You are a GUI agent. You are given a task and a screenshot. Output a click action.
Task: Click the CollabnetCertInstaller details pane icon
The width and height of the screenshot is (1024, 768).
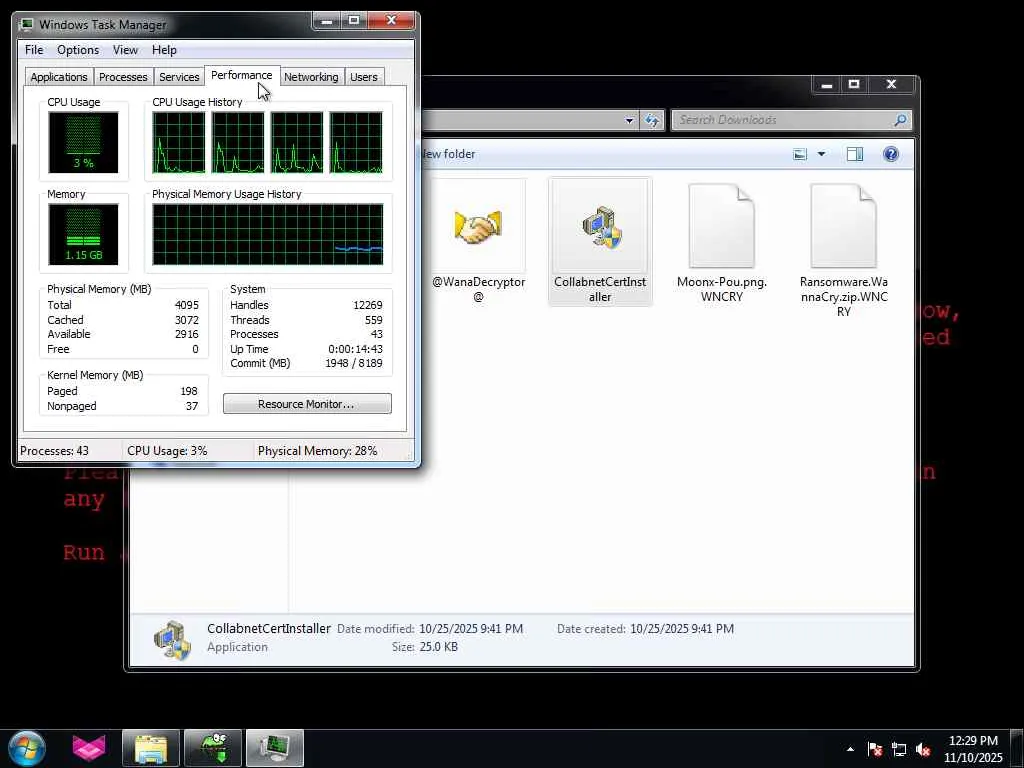pyautogui.click(x=172, y=640)
